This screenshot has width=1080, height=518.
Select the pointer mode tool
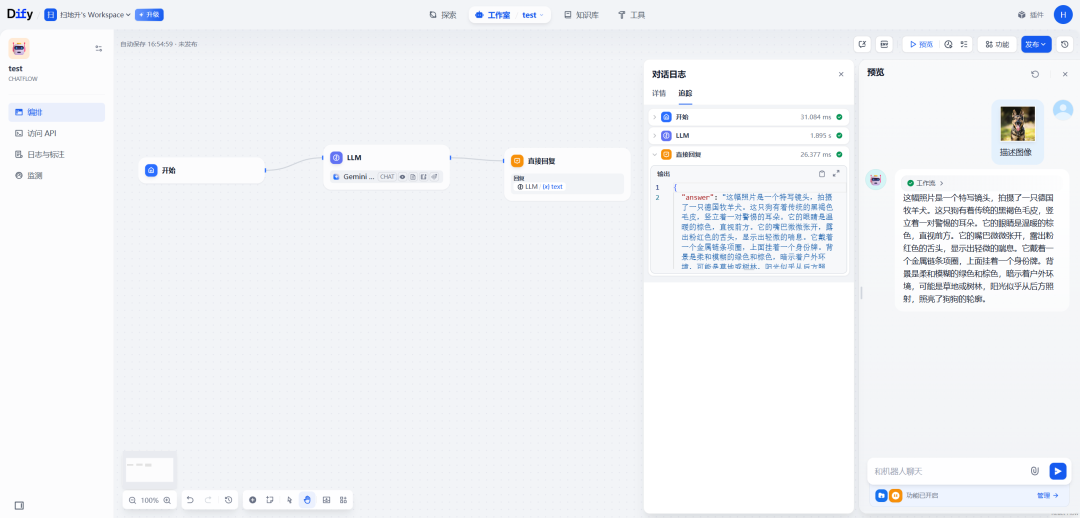(x=289, y=499)
